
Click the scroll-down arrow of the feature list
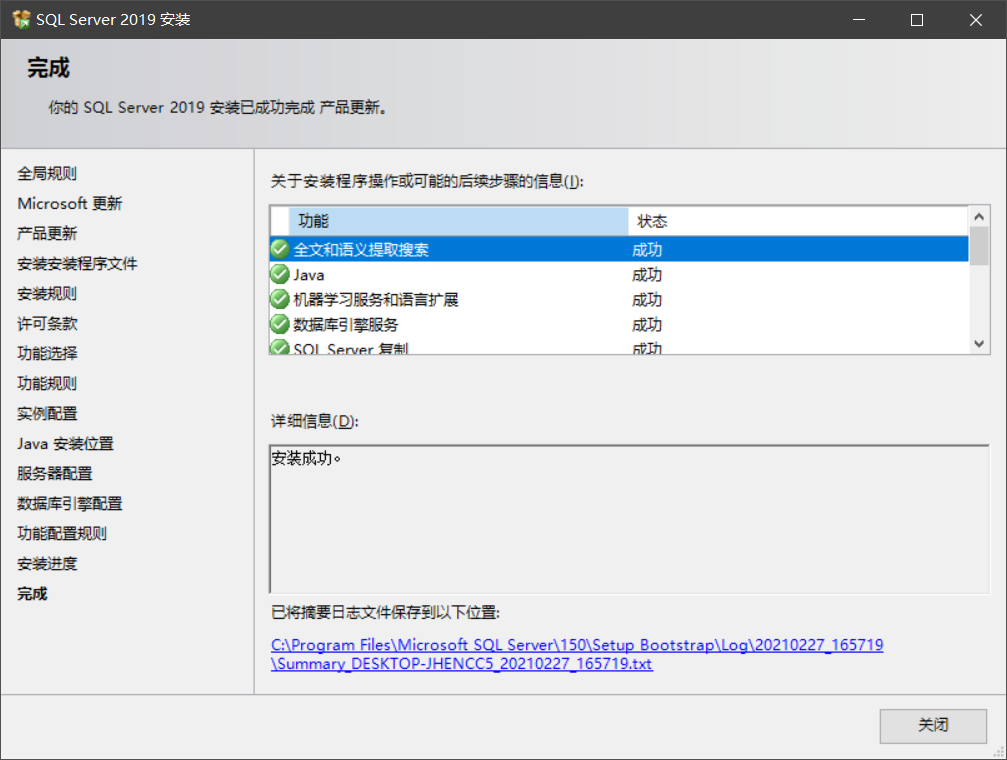click(979, 344)
